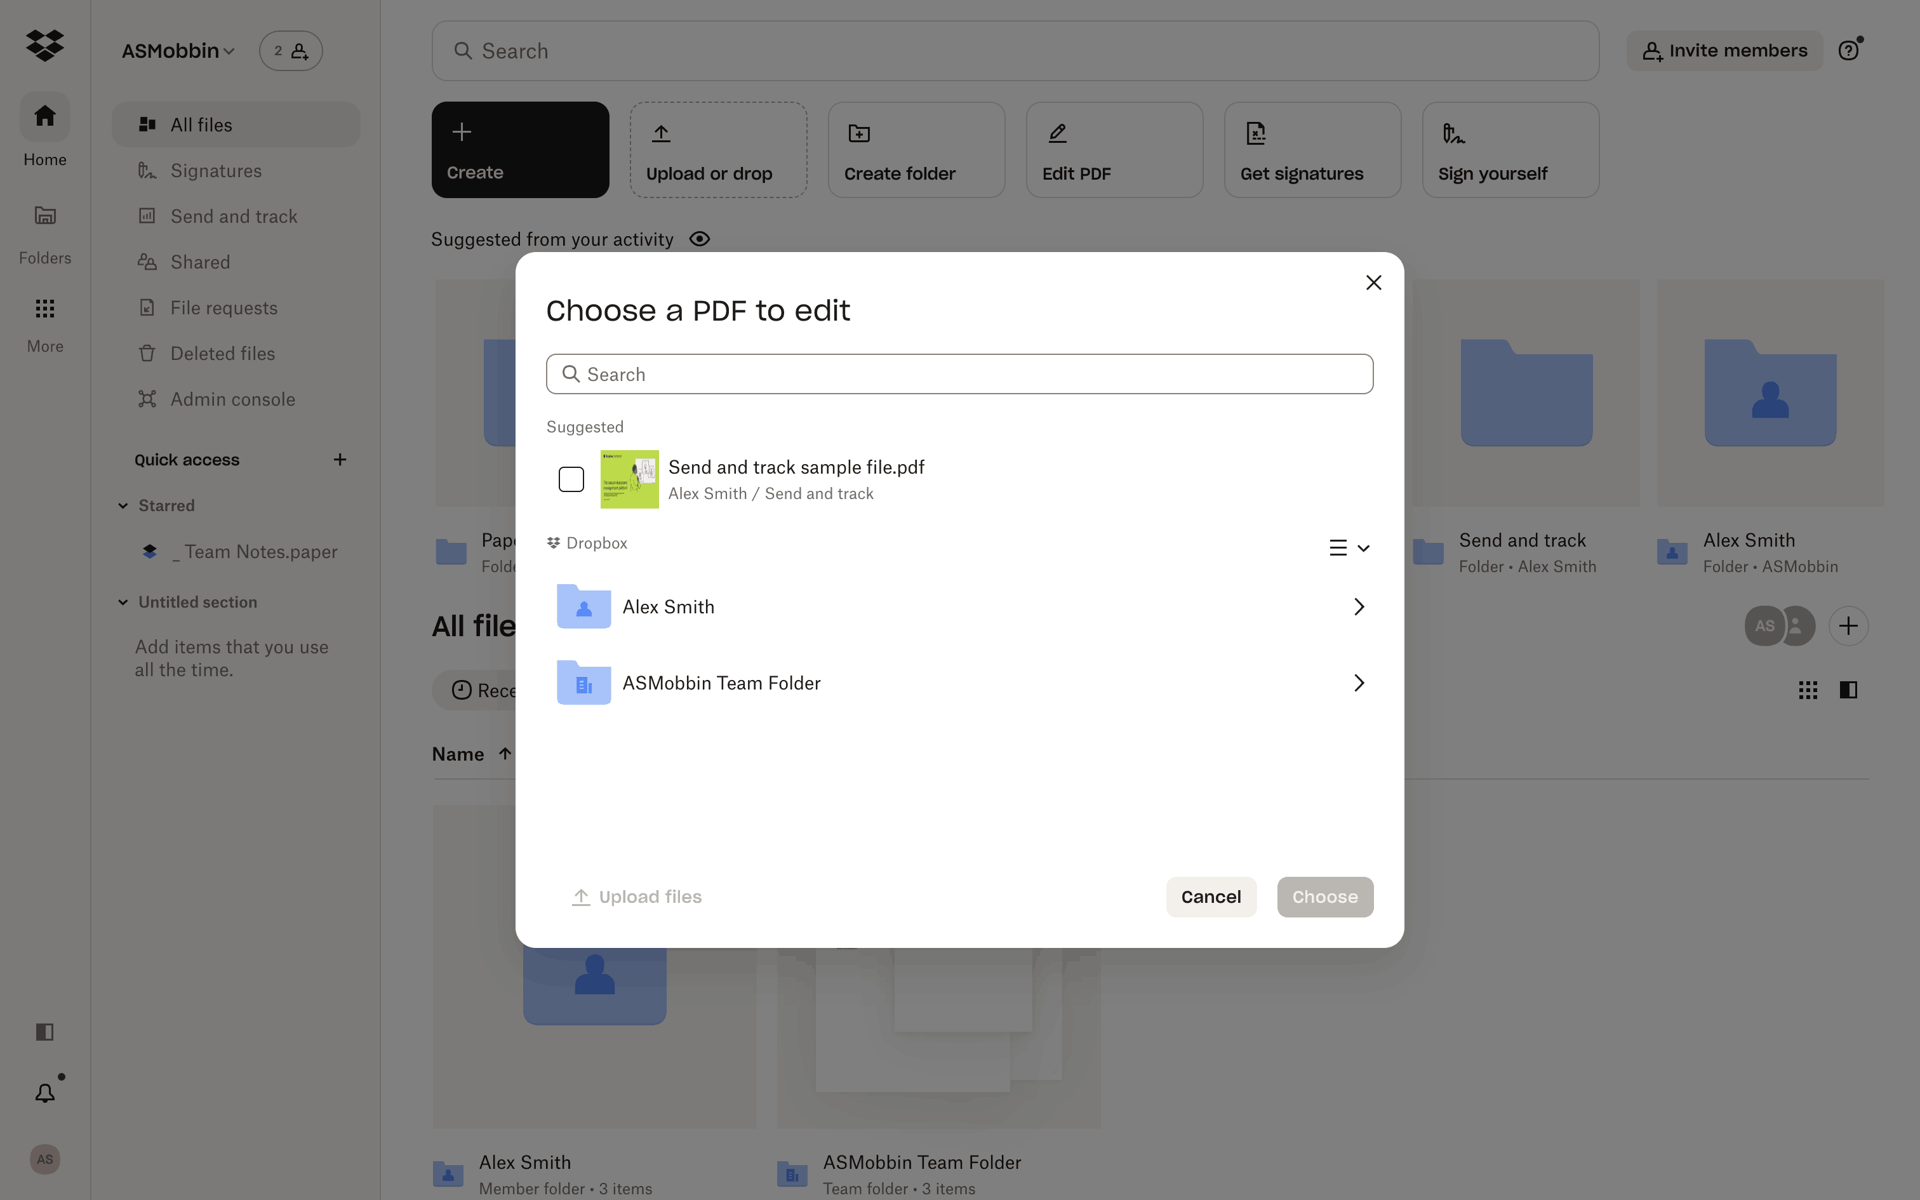Open Admin console in sidebar

(x=236, y=399)
